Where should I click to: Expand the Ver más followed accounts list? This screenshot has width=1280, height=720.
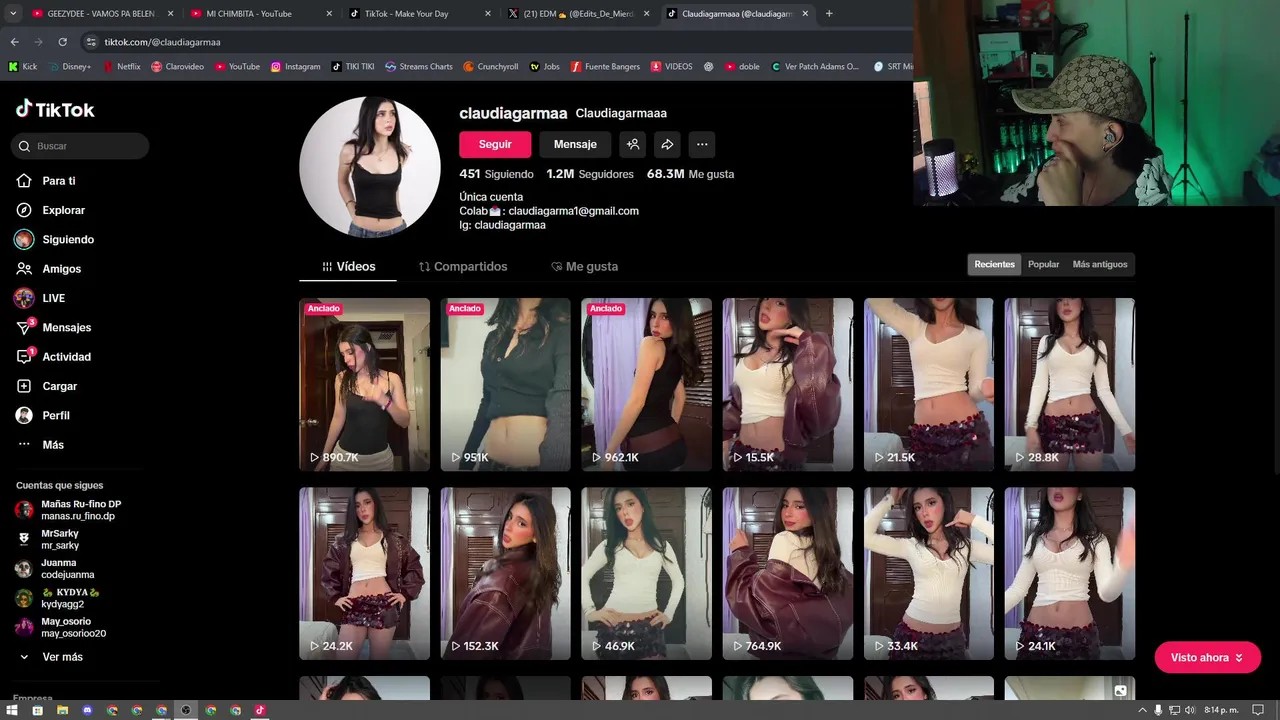[x=52, y=657]
